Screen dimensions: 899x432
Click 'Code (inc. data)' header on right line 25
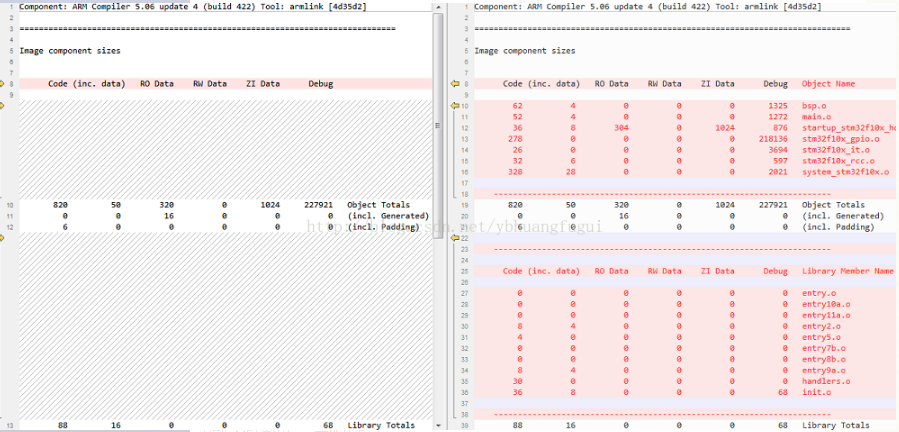coord(541,271)
